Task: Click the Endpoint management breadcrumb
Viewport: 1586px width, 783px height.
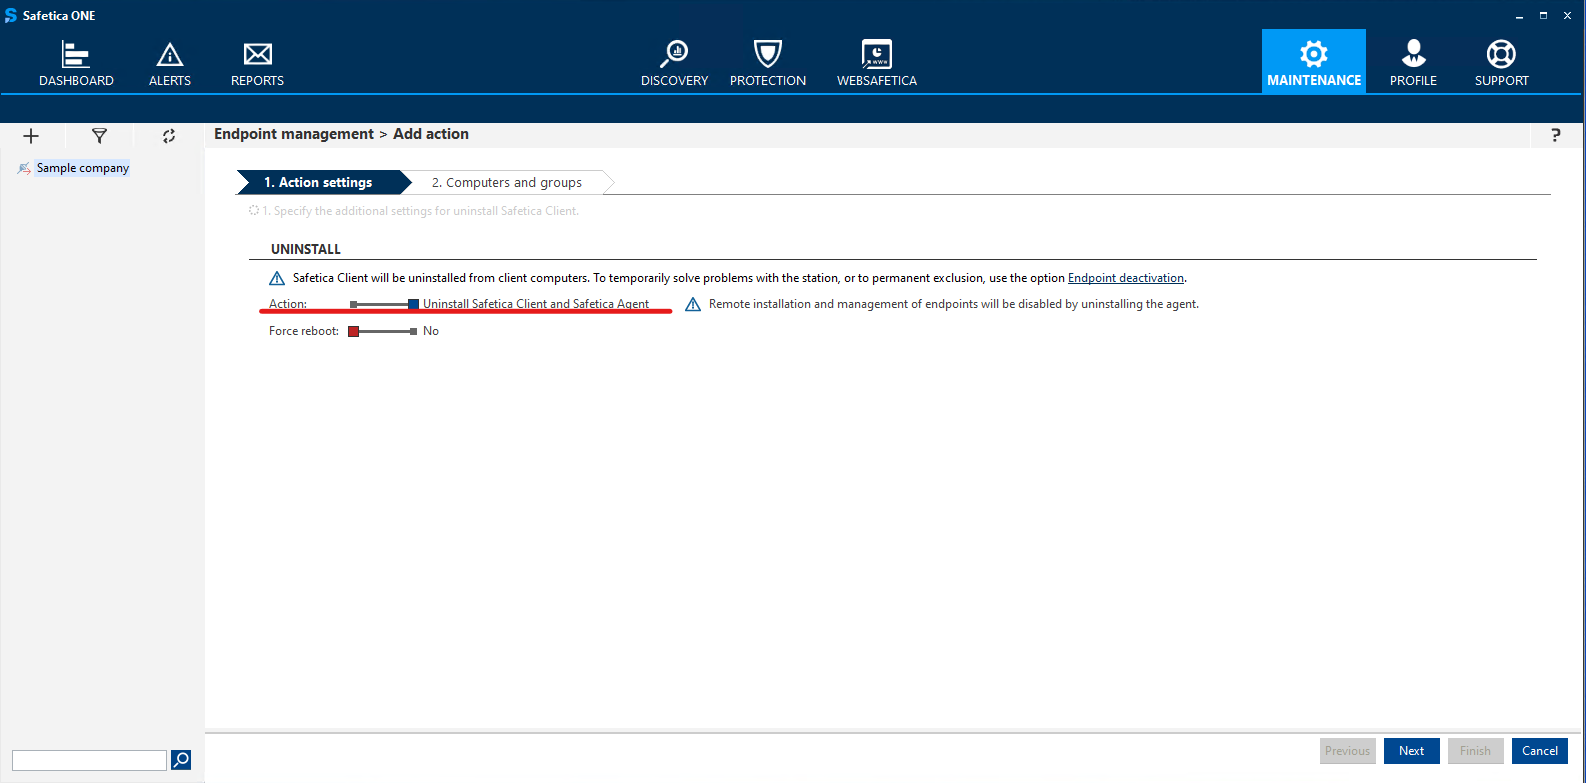Action: click(294, 134)
